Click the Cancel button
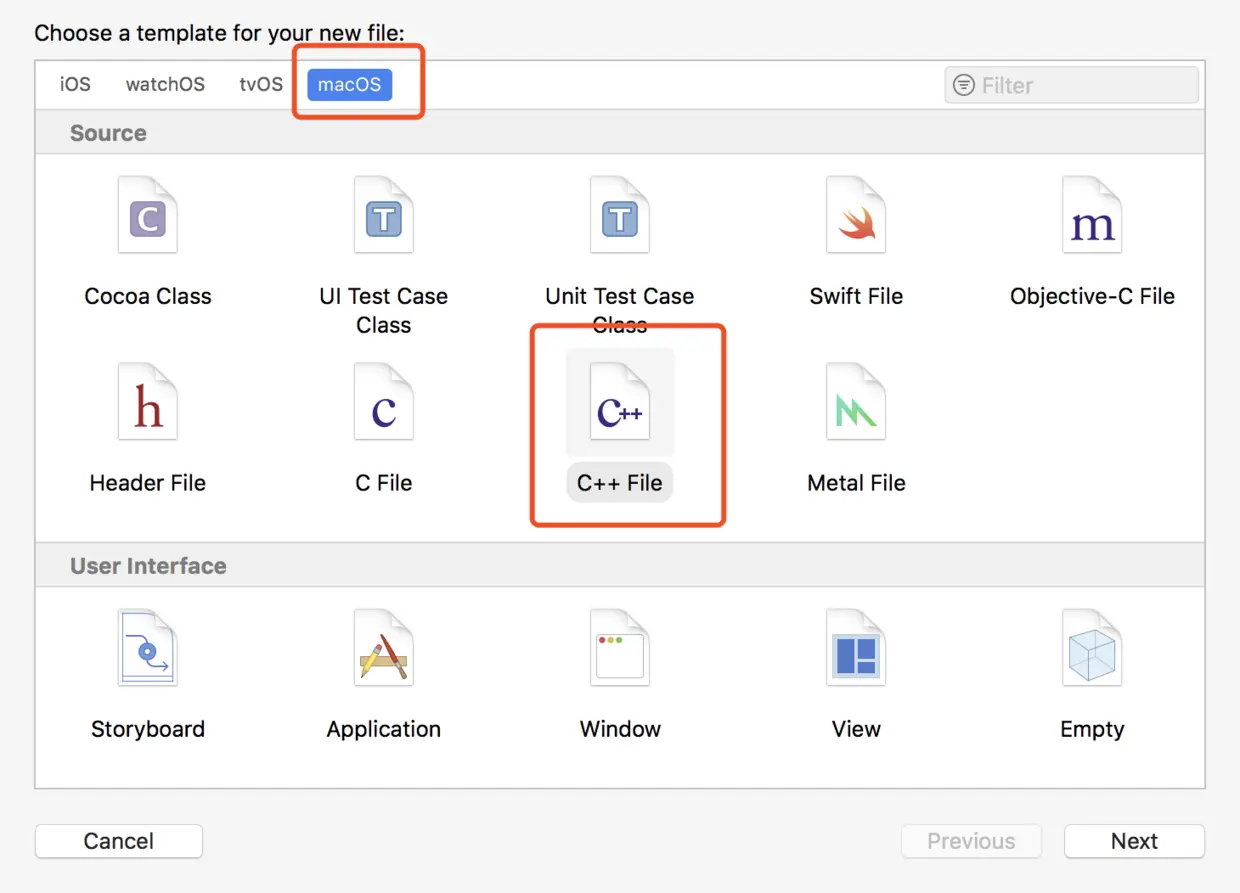The width and height of the screenshot is (1240, 893). pos(119,841)
